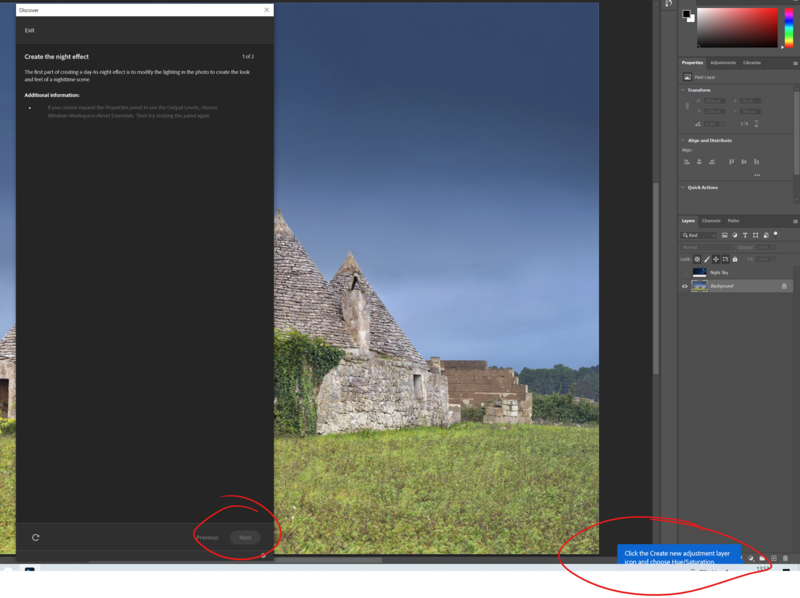
Task: Select the Background layer thumbnail
Action: pos(699,286)
